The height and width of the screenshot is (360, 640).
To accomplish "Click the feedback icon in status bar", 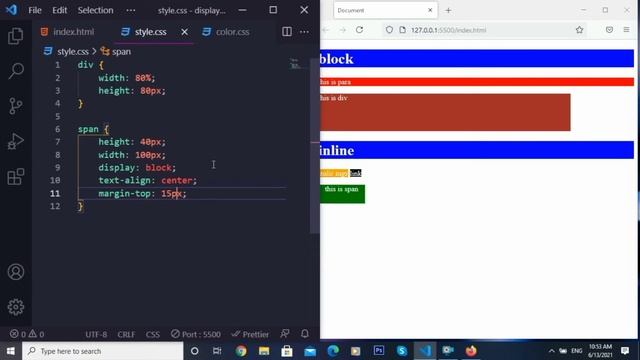I will pos(285,334).
